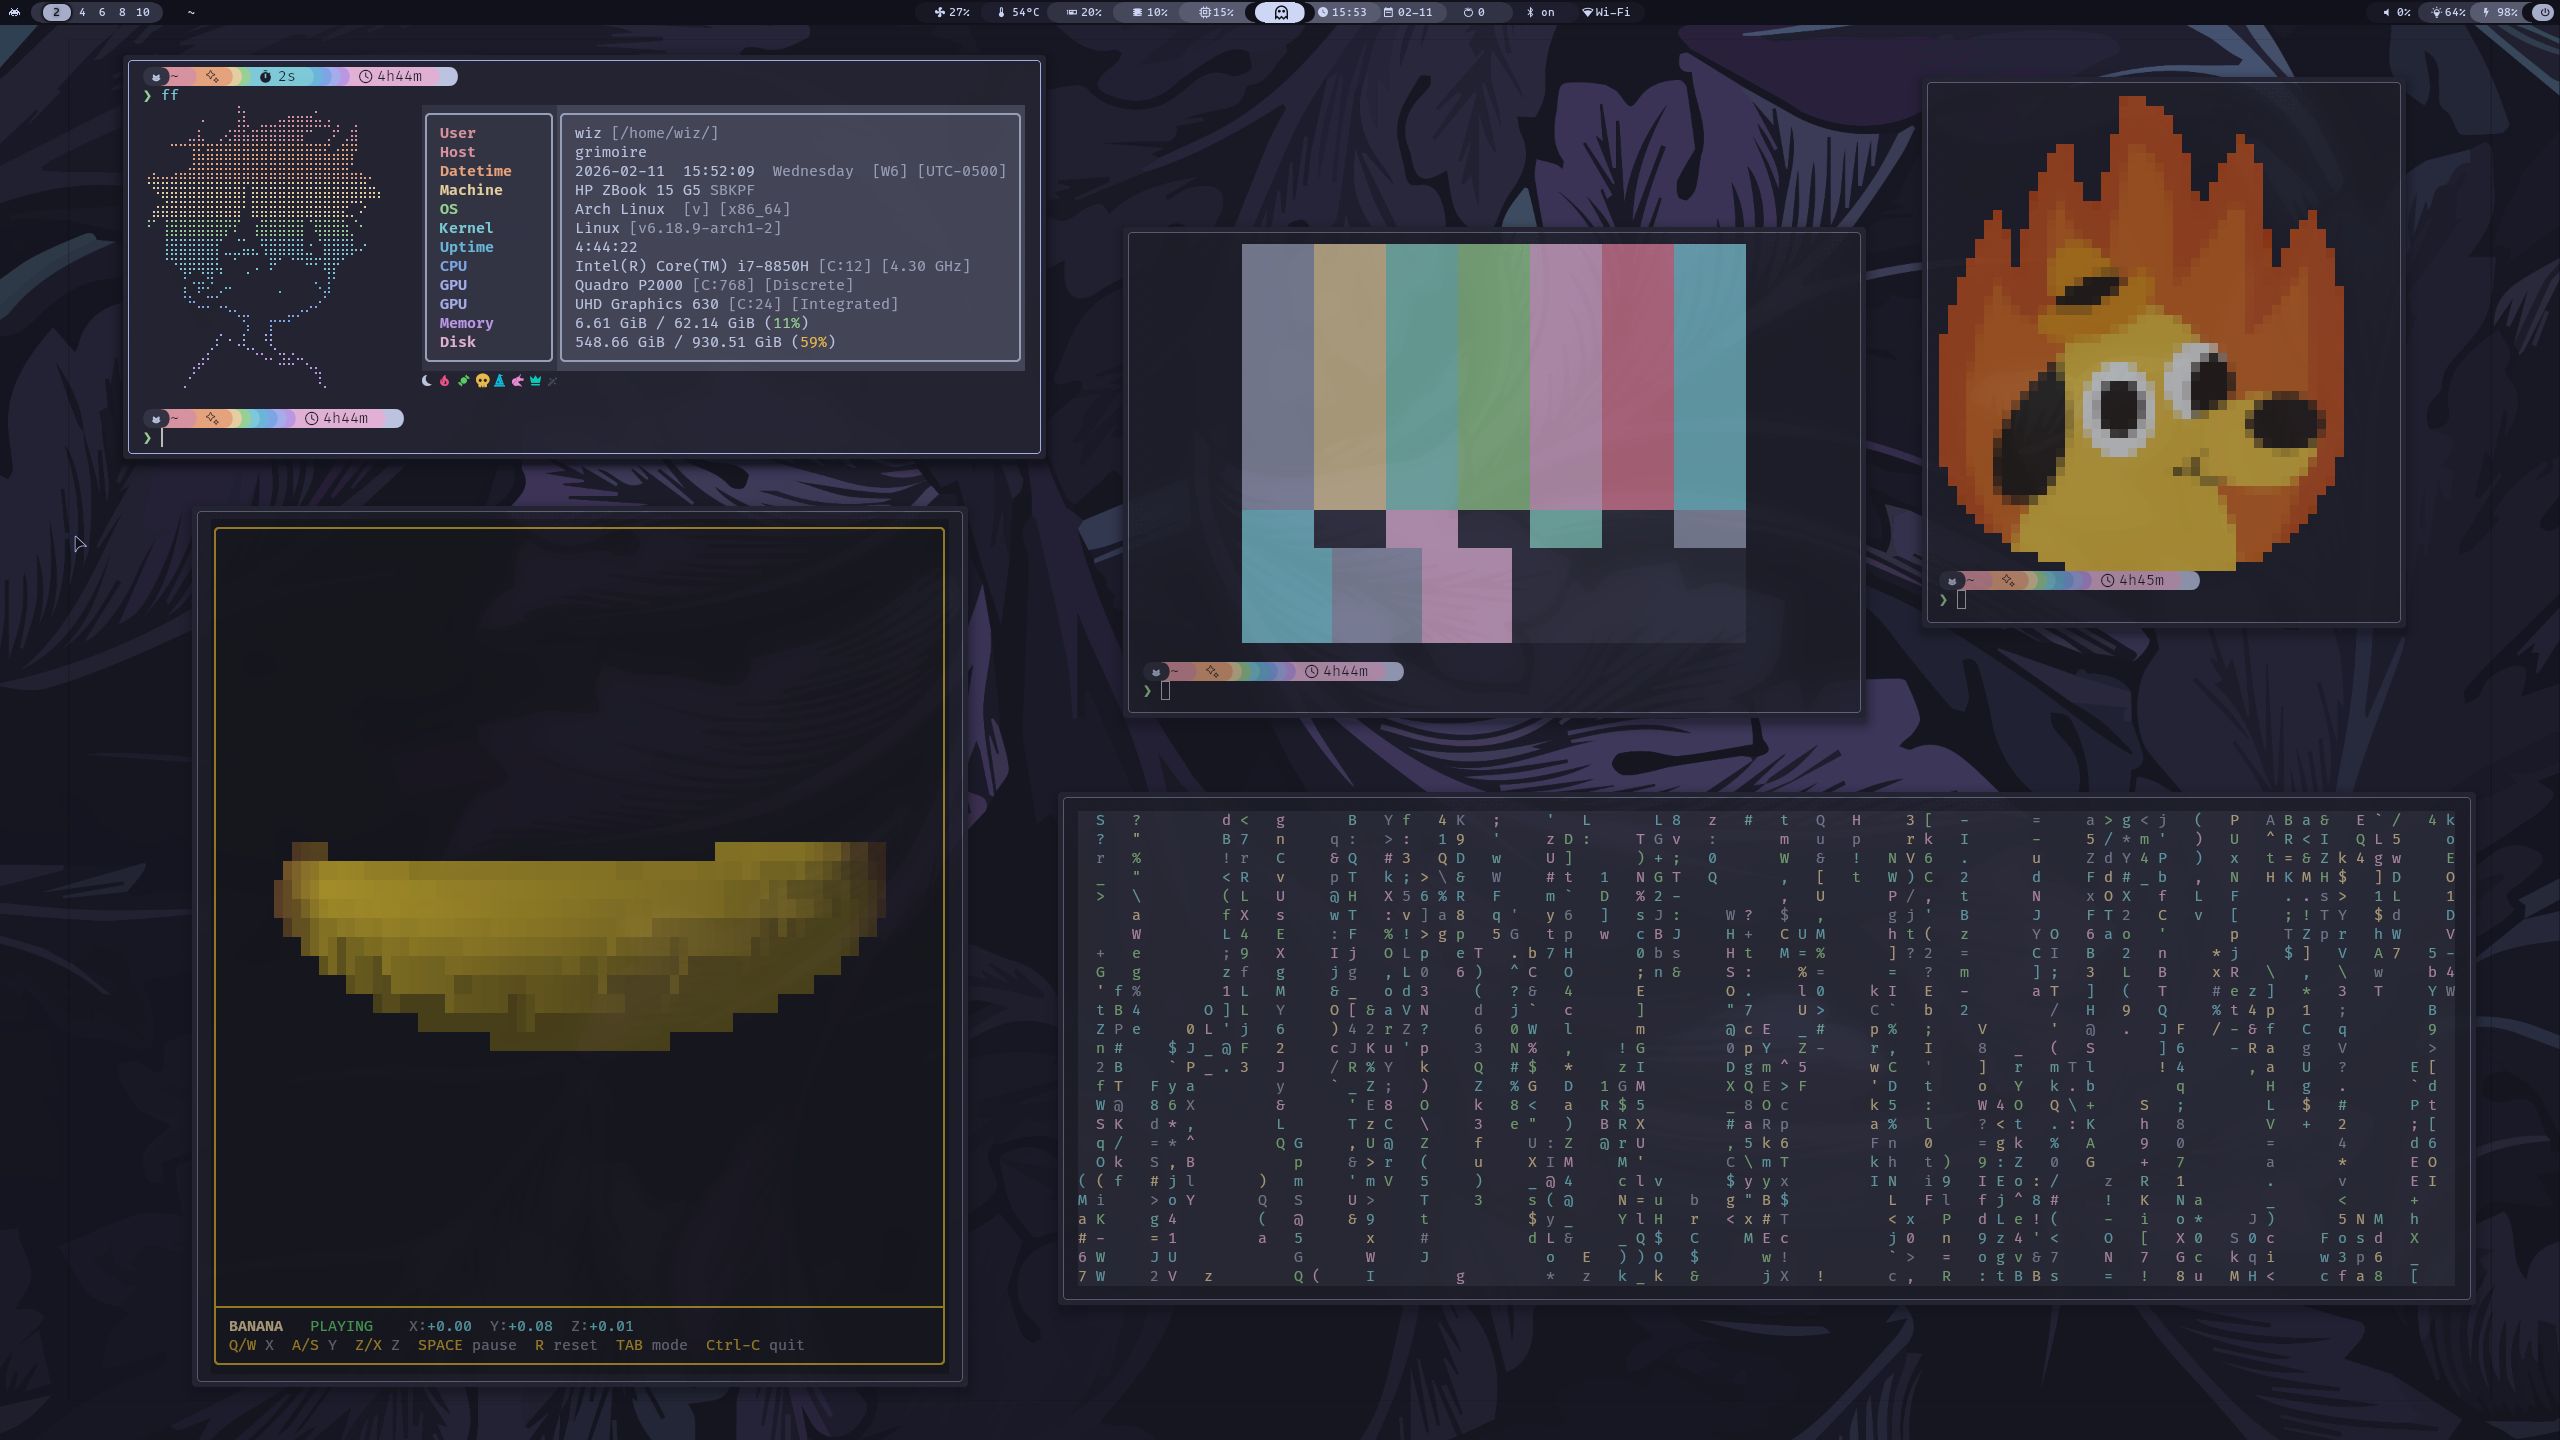Click the memory usage icon at 20%
Viewport: 2560px width, 1440px height.
click(1084, 13)
